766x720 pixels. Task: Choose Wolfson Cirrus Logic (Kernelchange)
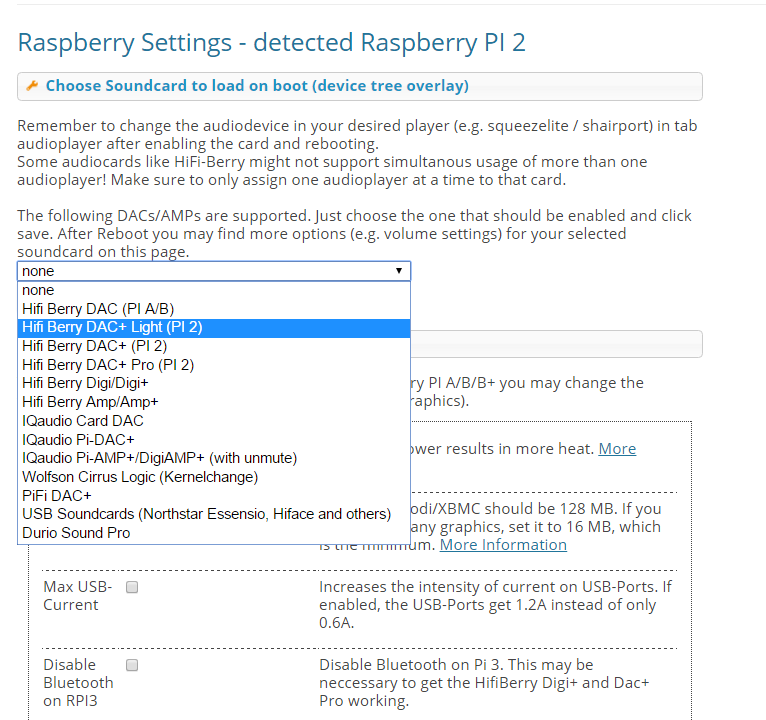click(x=214, y=477)
